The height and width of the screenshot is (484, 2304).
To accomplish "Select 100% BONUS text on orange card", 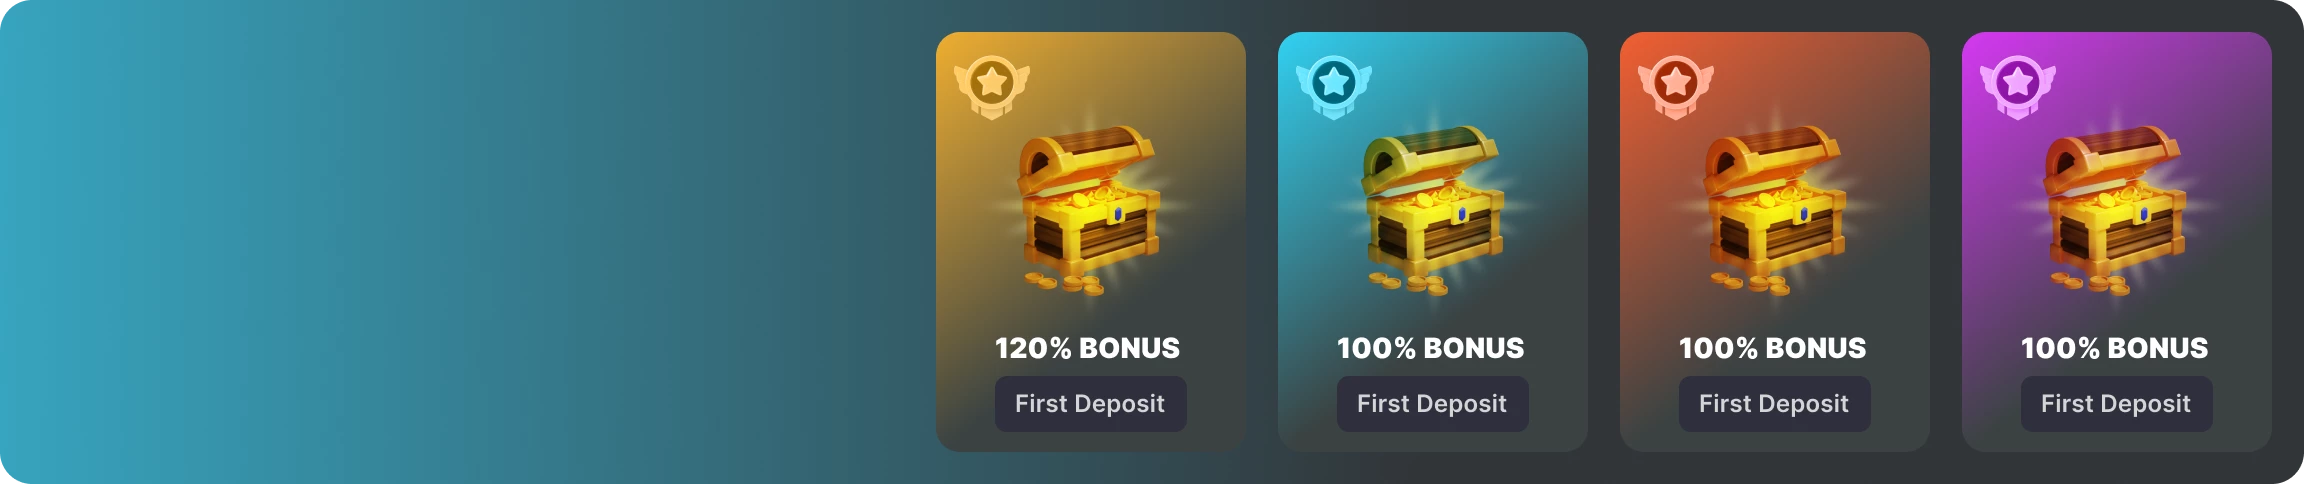I will click(x=1773, y=348).
